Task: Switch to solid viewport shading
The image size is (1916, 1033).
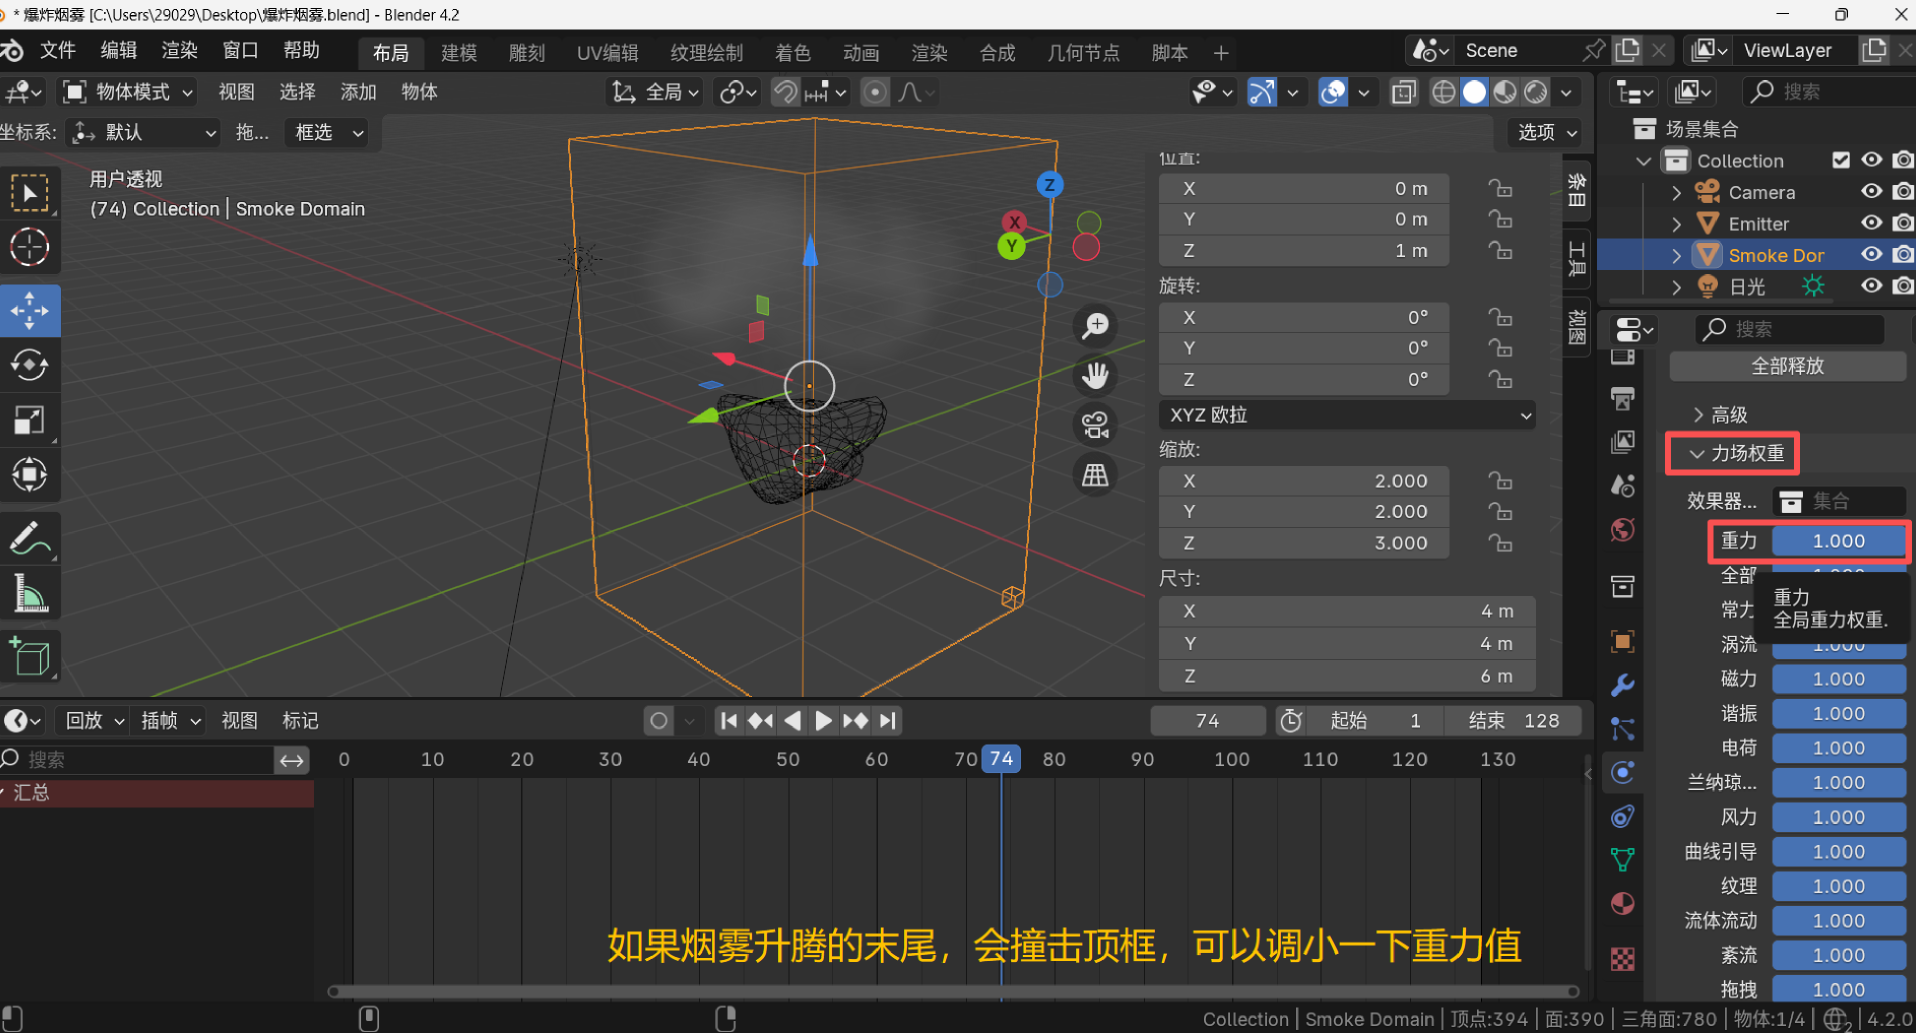Action: pyautogui.click(x=1474, y=92)
